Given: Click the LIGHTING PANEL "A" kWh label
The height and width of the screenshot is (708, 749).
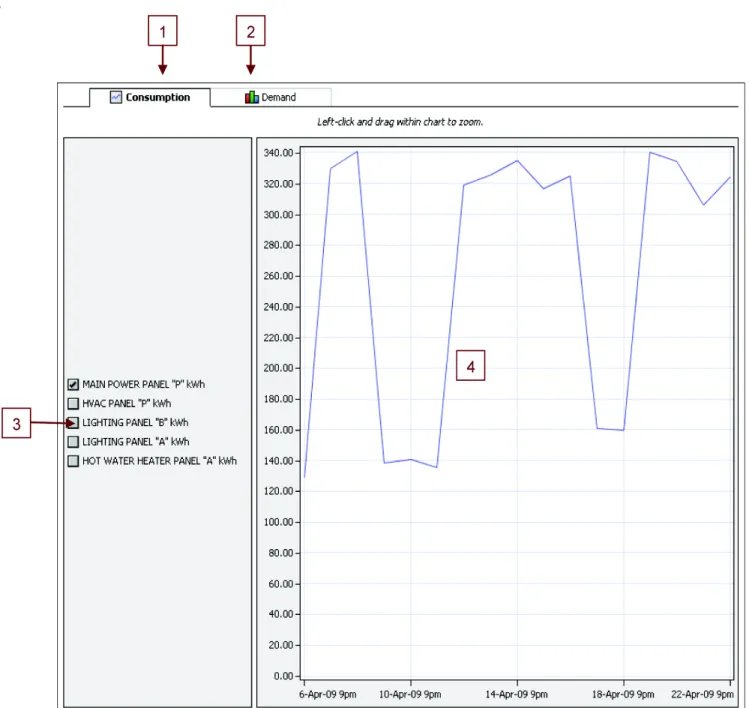Looking at the screenshot, I should click(136, 442).
